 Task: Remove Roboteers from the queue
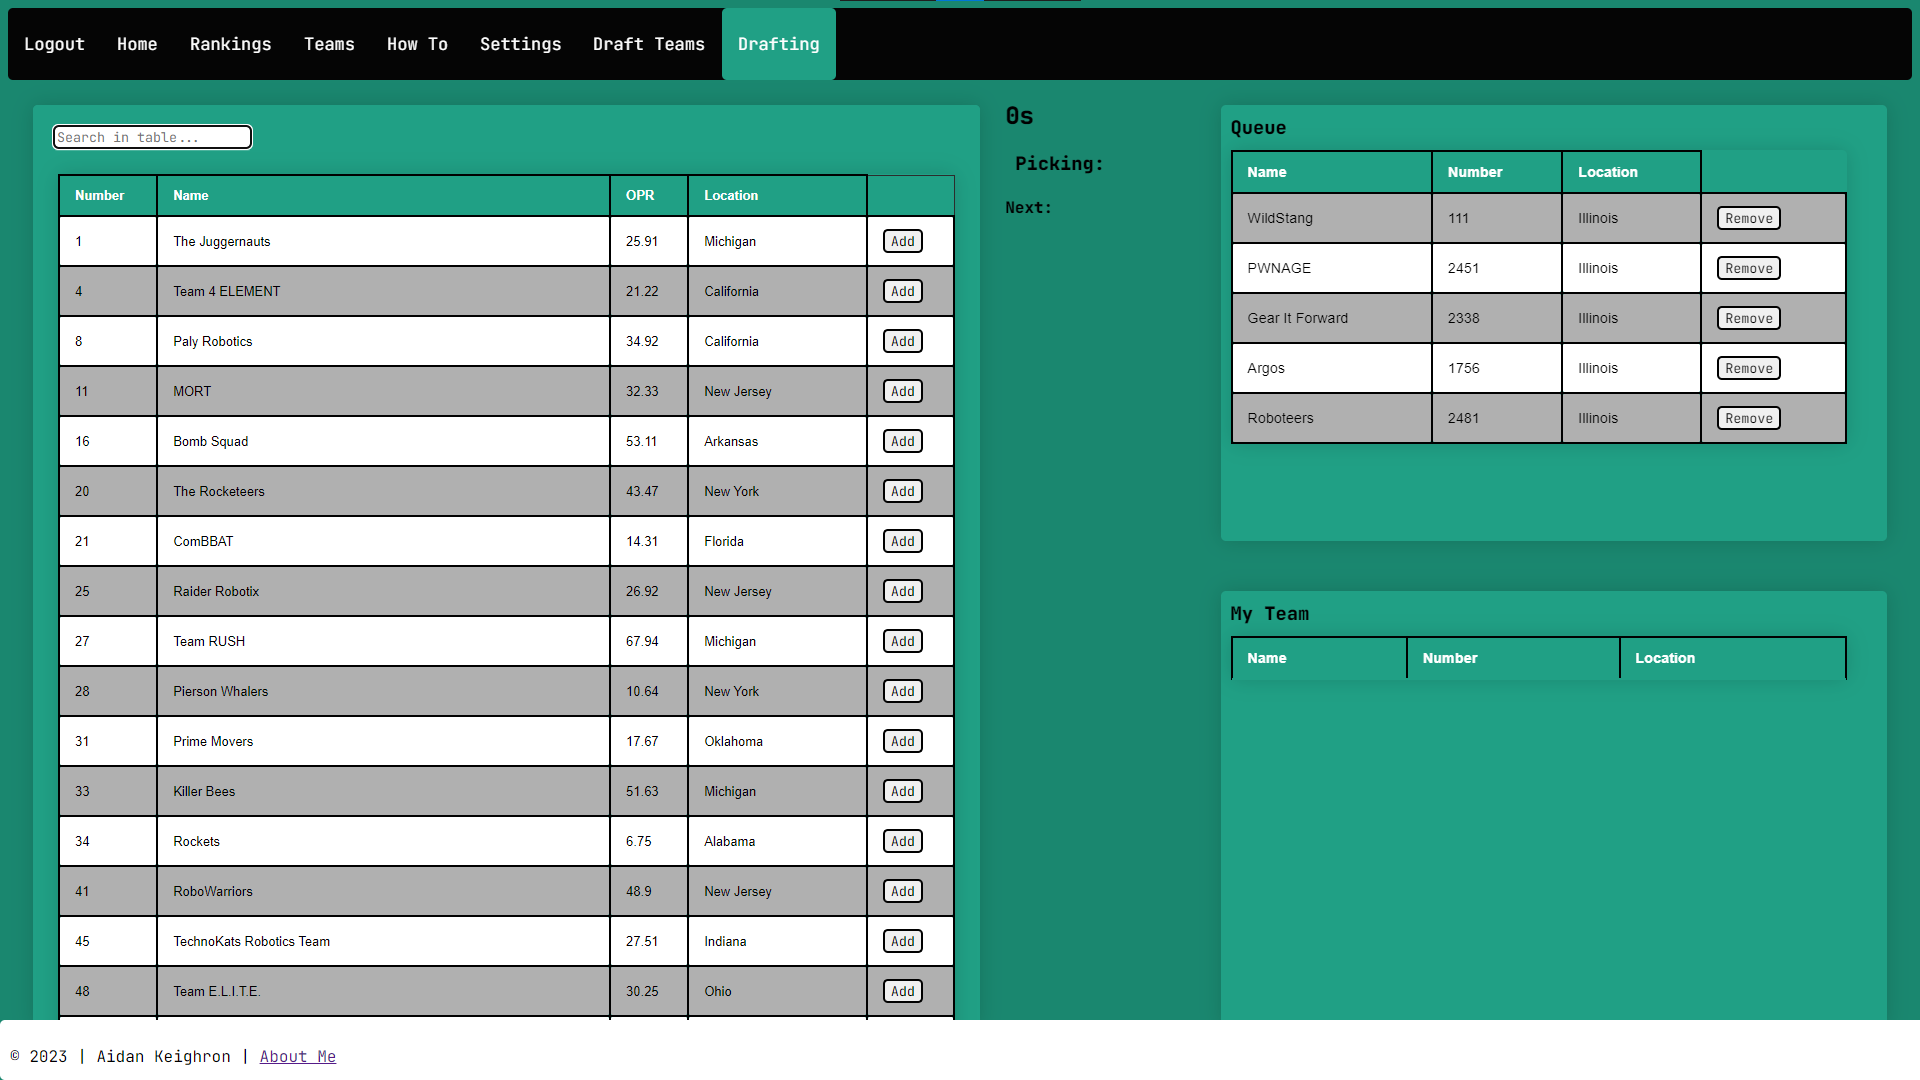1748,418
